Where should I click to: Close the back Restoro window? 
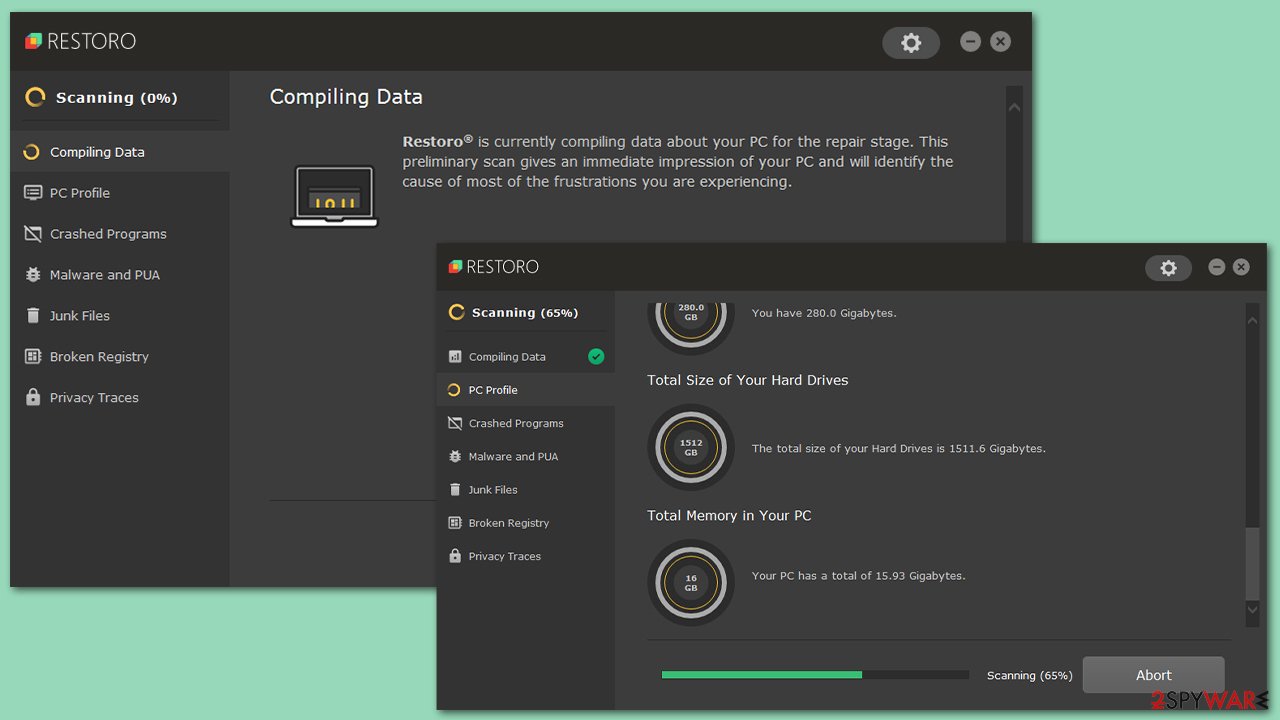coord(1000,42)
